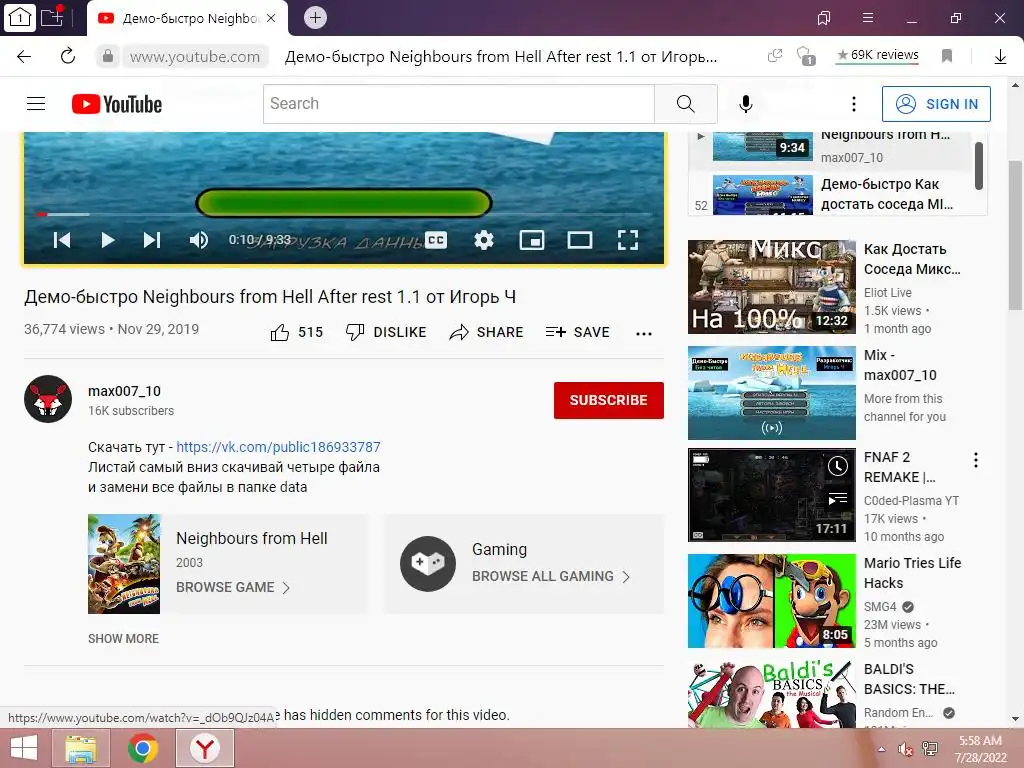
Task: Click the search magnifier button
Action: pyautogui.click(x=686, y=104)
